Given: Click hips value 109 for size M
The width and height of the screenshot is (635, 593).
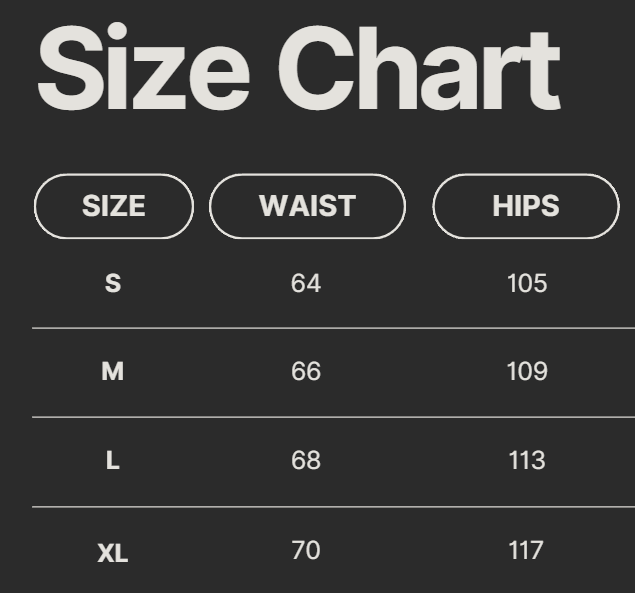Looking at the screenshot, I should (527, 372).
